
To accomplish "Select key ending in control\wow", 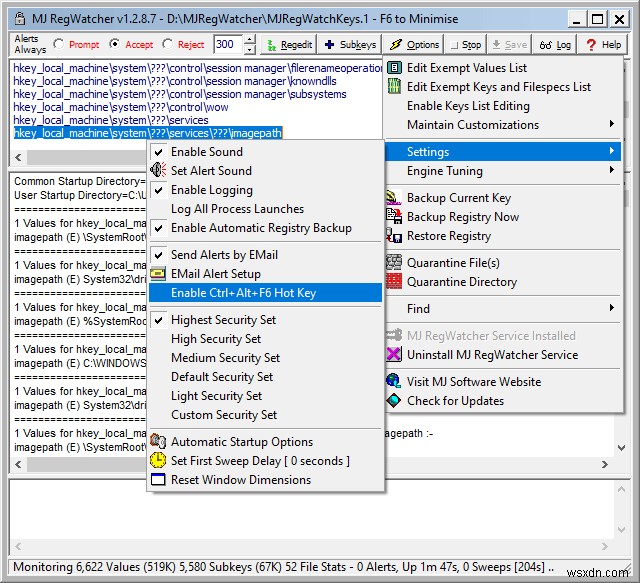I will pos(121,107).
